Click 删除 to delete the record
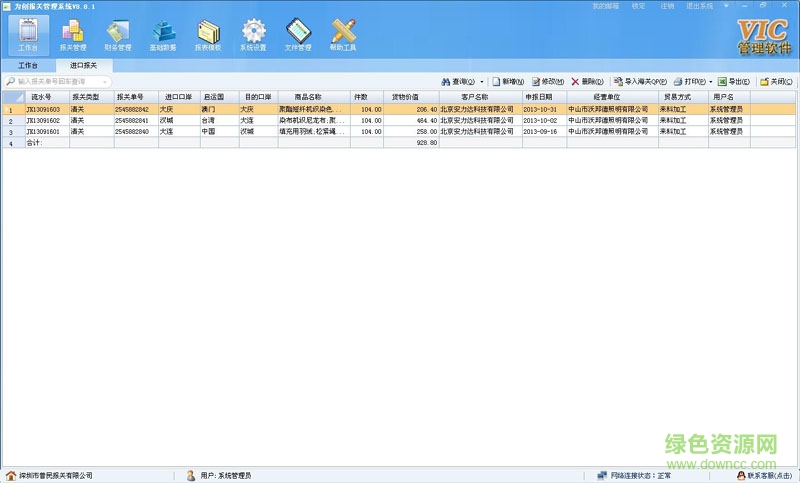The width and height of the screenshot is (800, 483). [x=587, y=81]
